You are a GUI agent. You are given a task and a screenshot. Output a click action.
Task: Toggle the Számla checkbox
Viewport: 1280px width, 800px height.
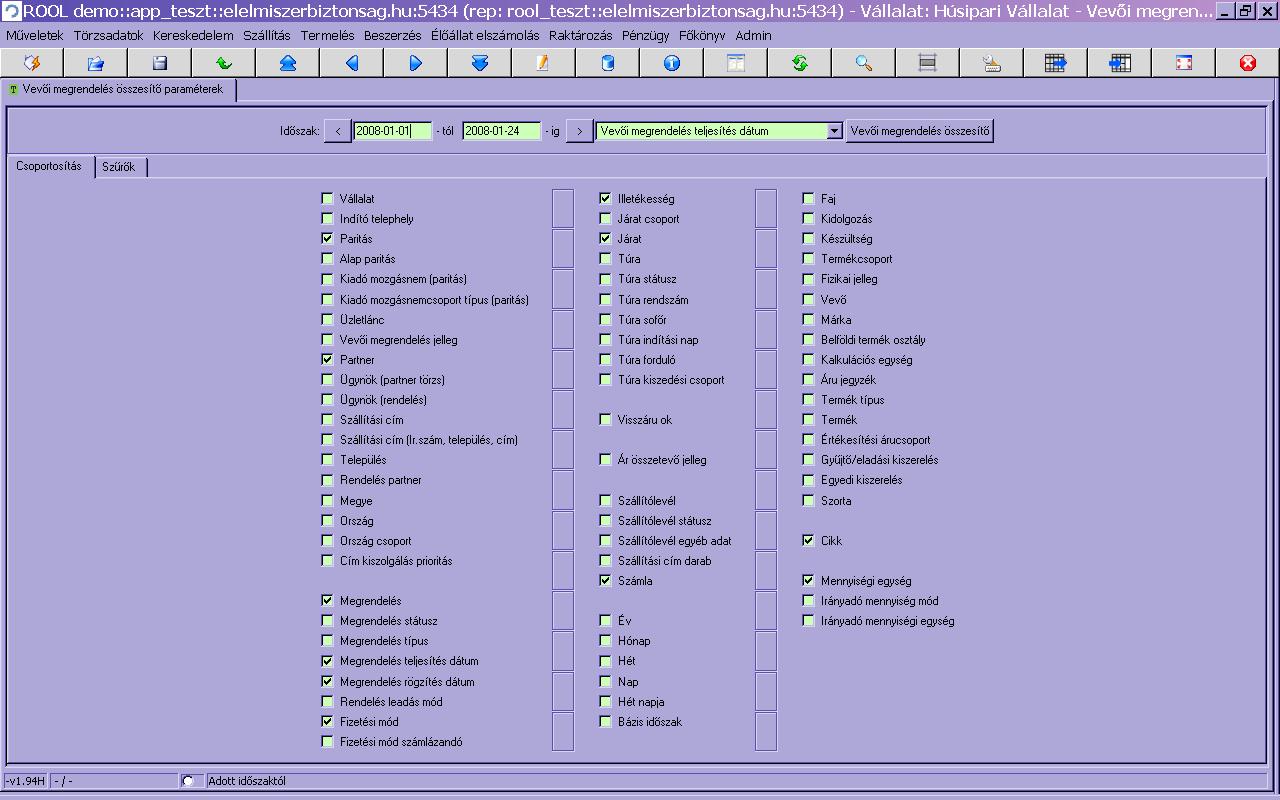(x=605, y=580)
